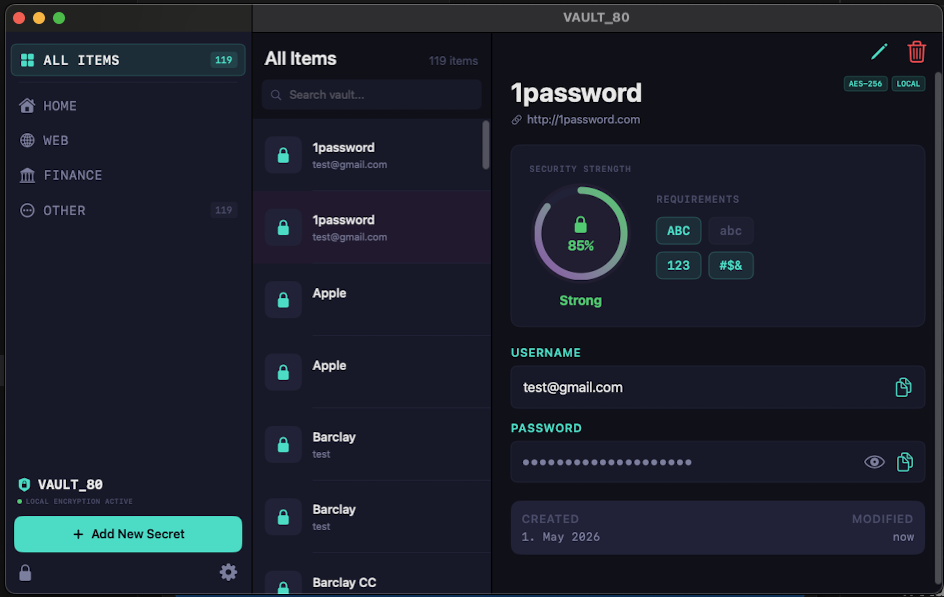The width and height of the screenshot is (944, 597).
Task: Open the http://1password.com link
Action: point(583,120)
